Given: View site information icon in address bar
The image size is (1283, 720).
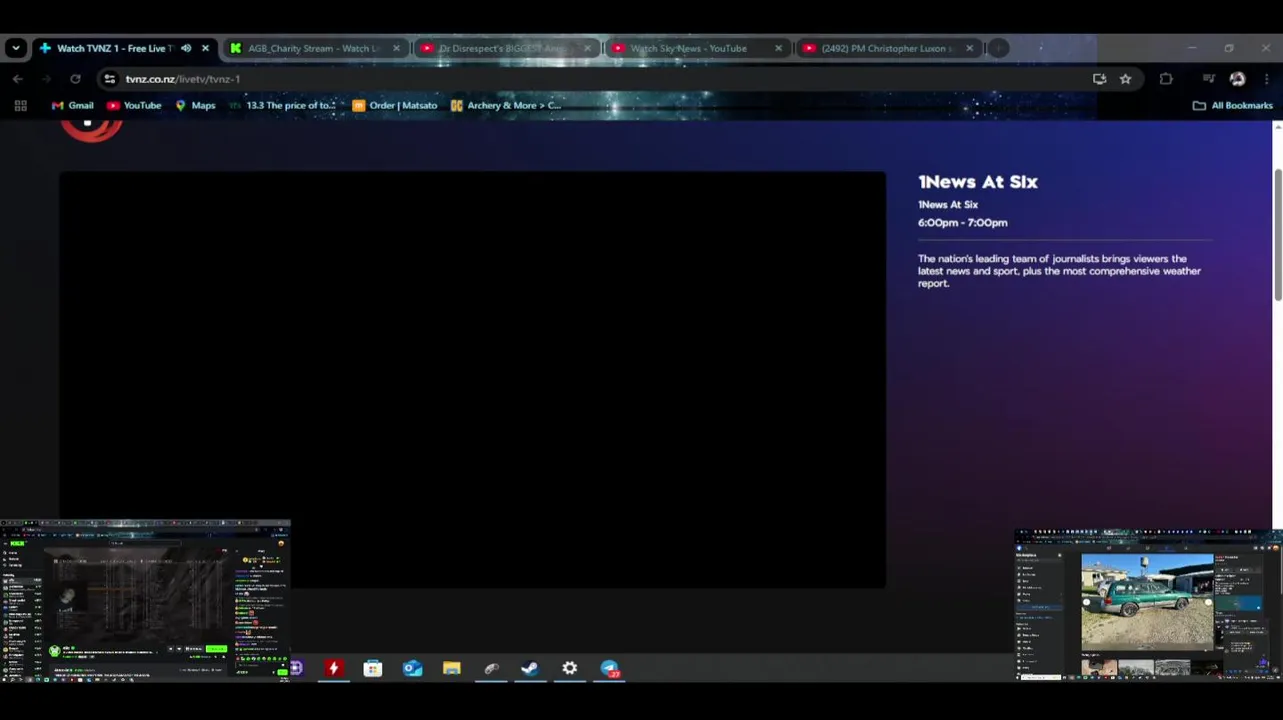Looking at the screenshot, I should coord(110,79).
